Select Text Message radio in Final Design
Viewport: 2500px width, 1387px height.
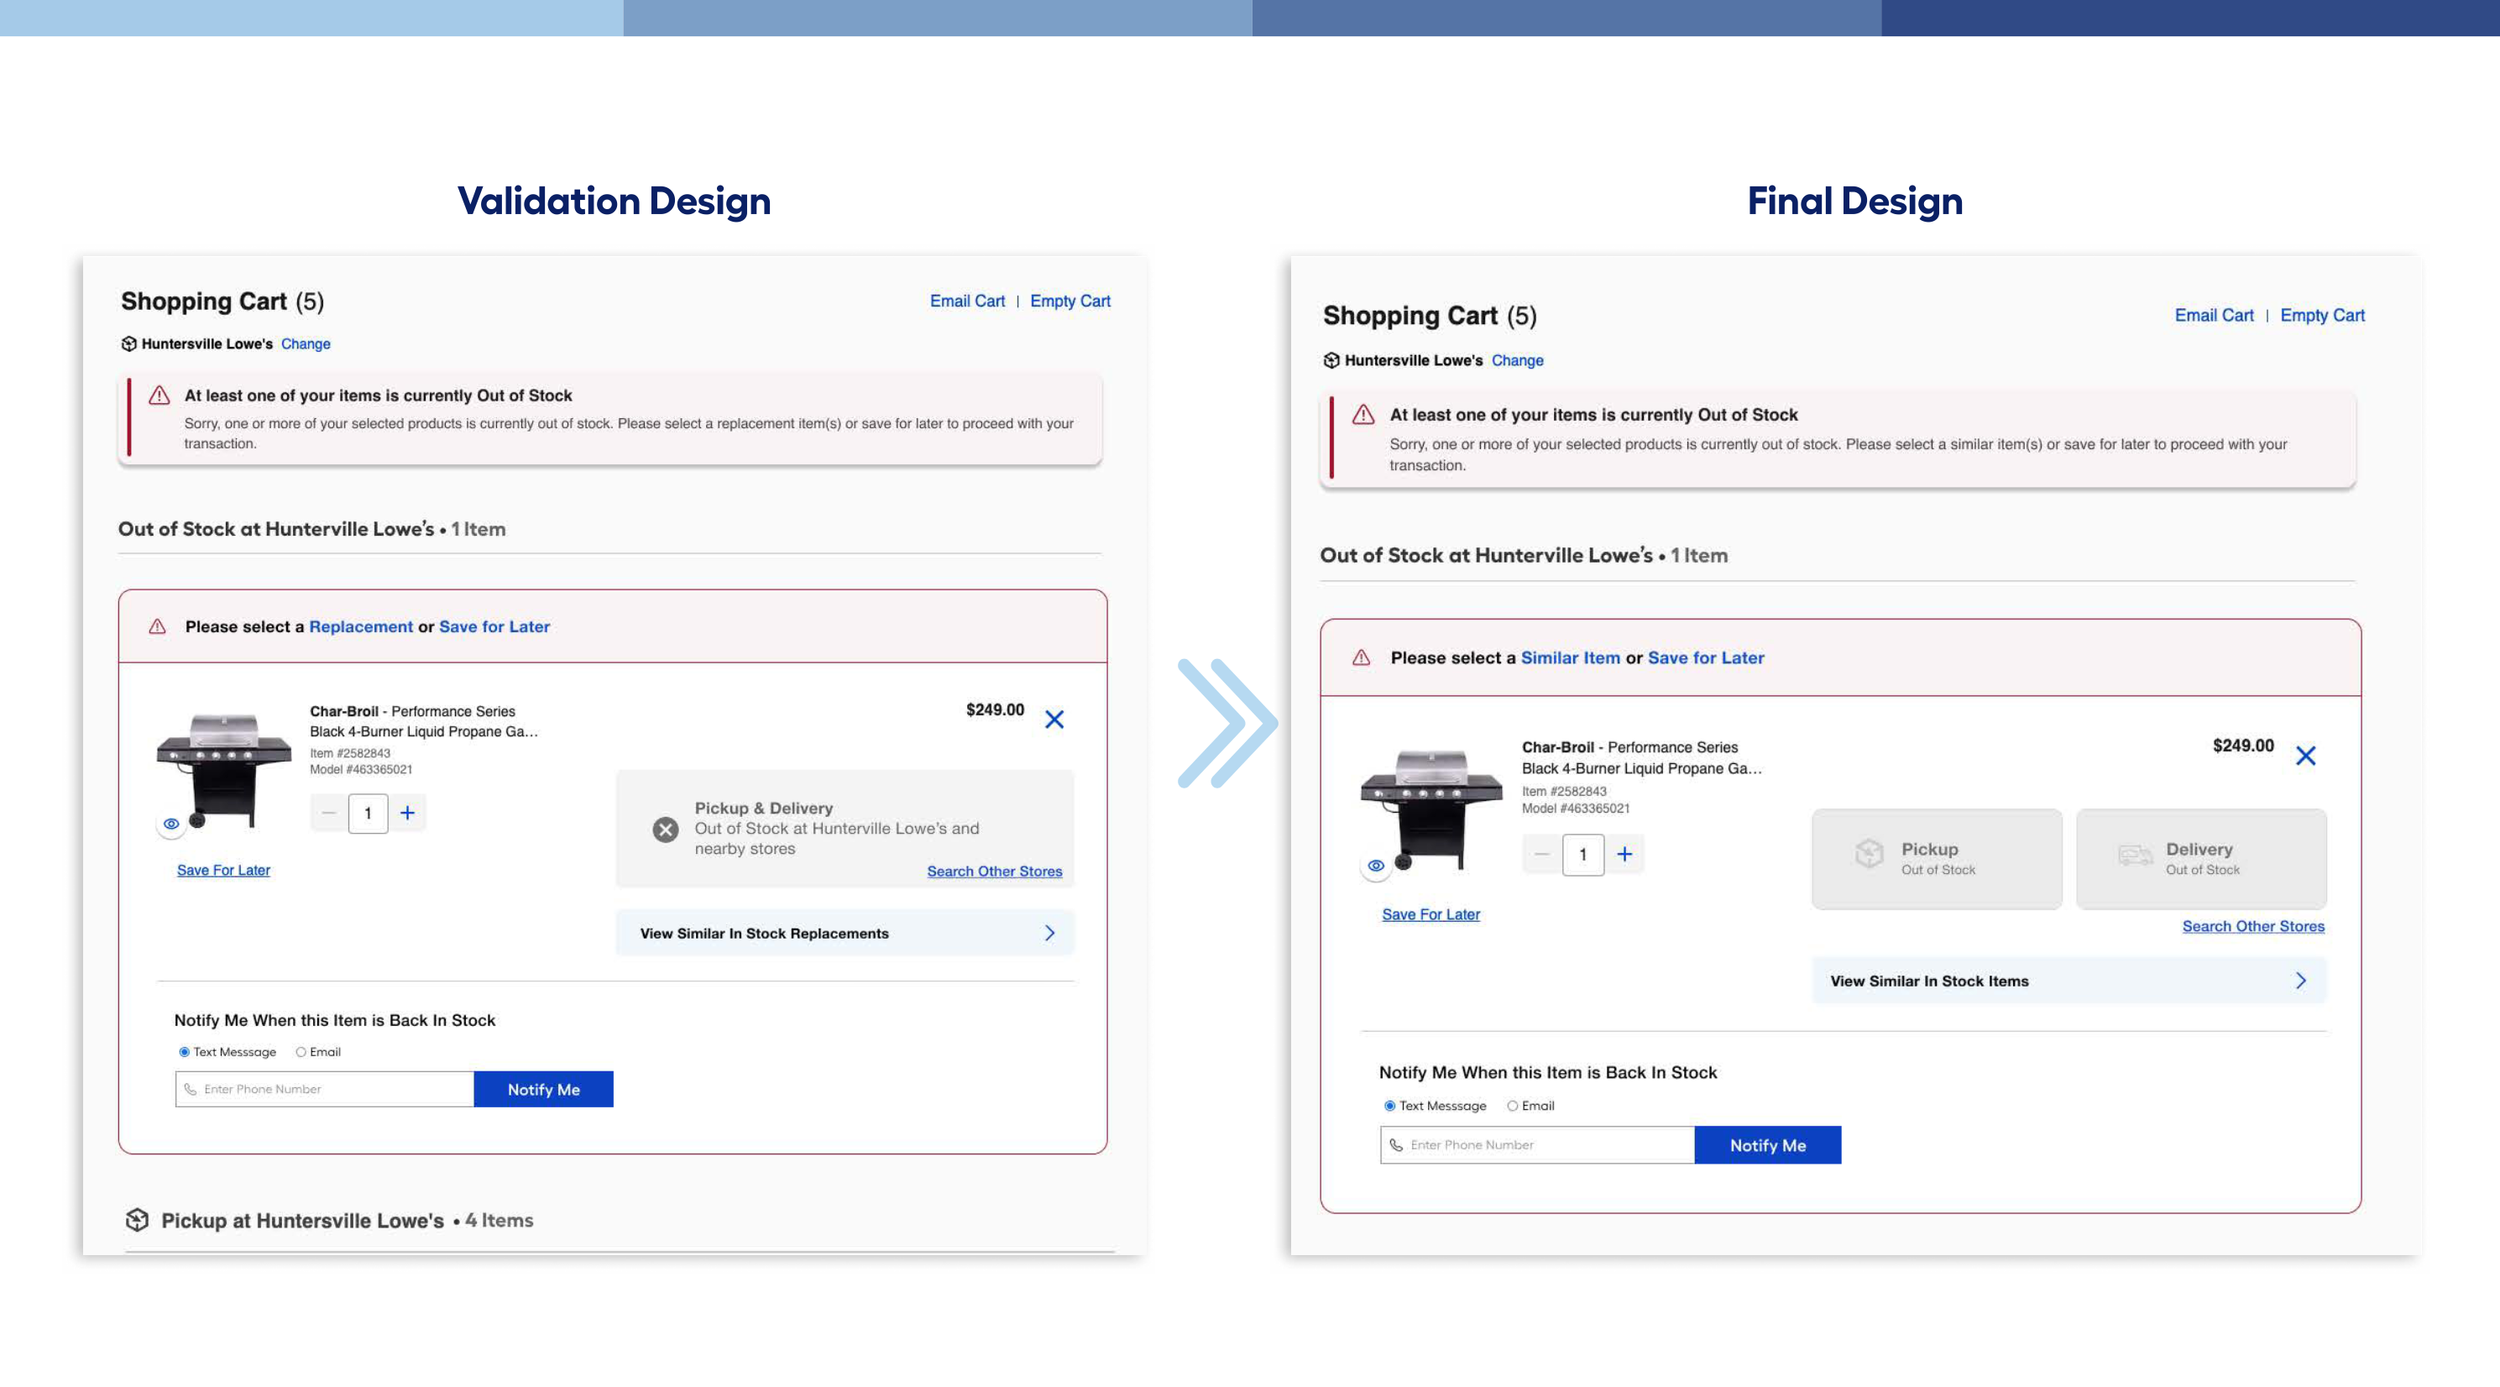point(1389,1106)
